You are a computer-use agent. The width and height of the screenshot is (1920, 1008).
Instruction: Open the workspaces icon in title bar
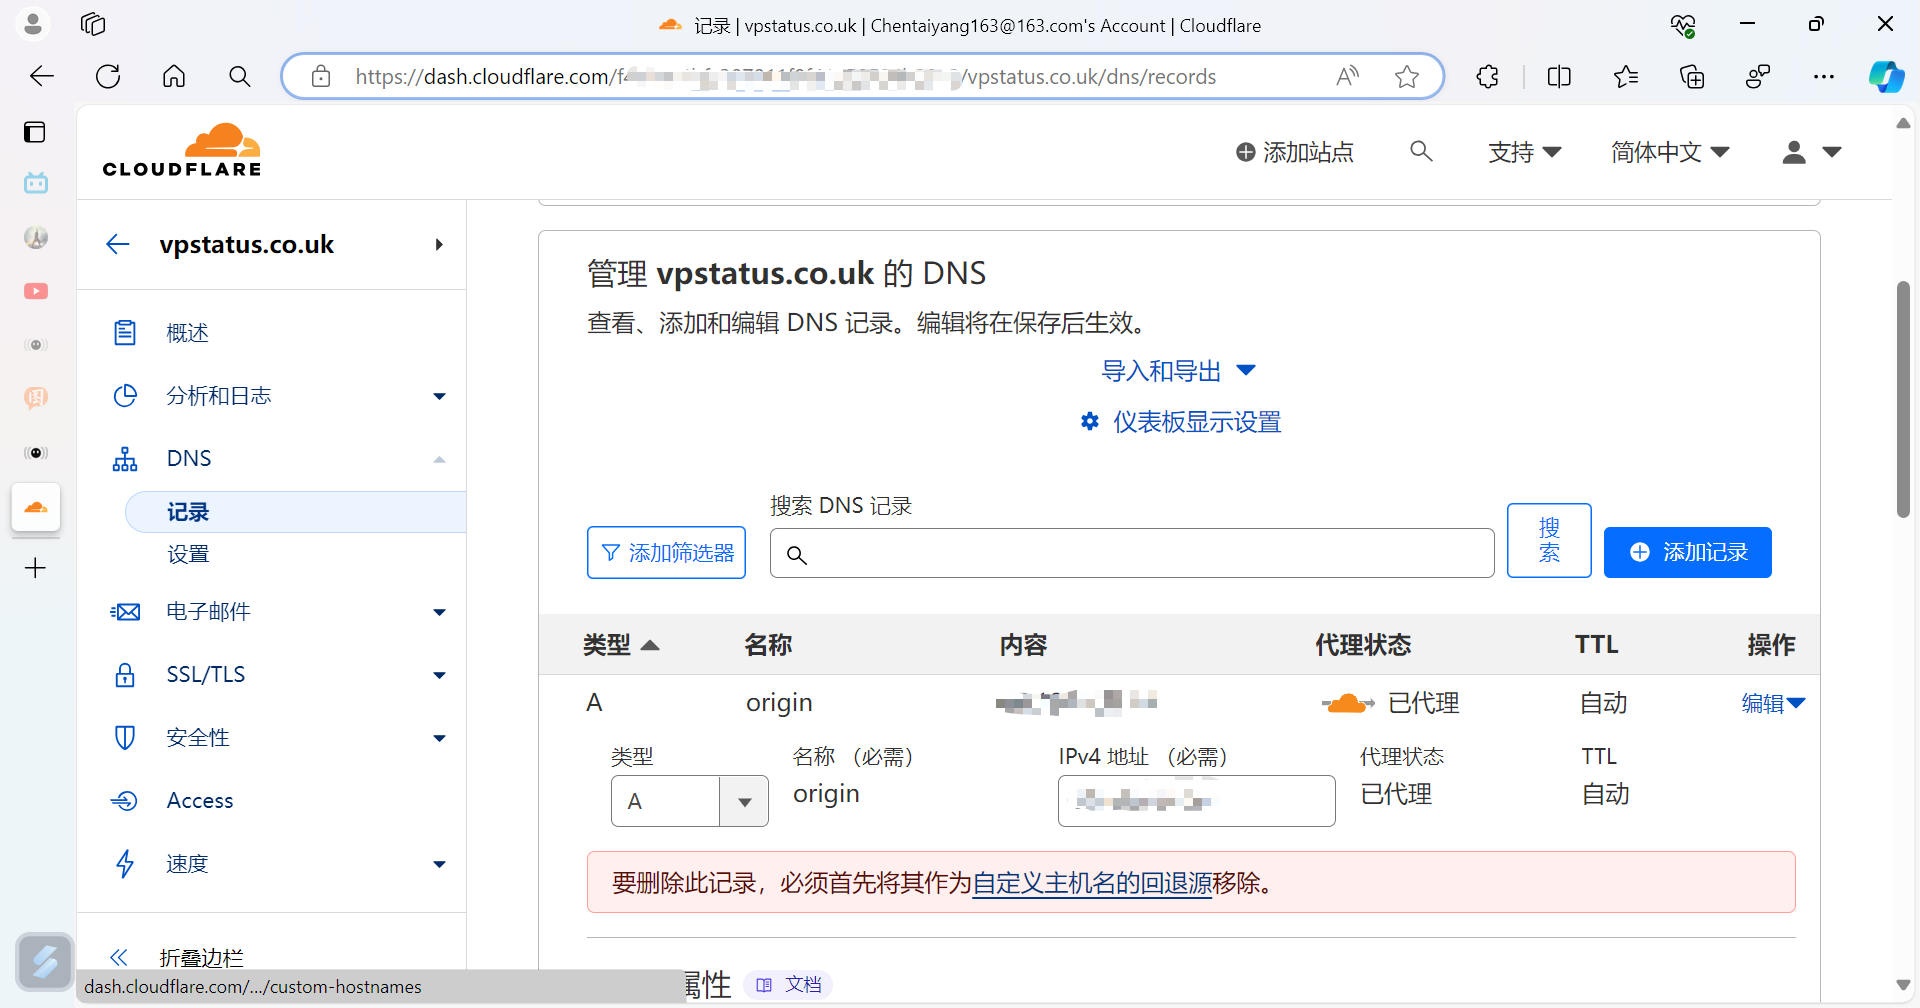click(93, 24)
